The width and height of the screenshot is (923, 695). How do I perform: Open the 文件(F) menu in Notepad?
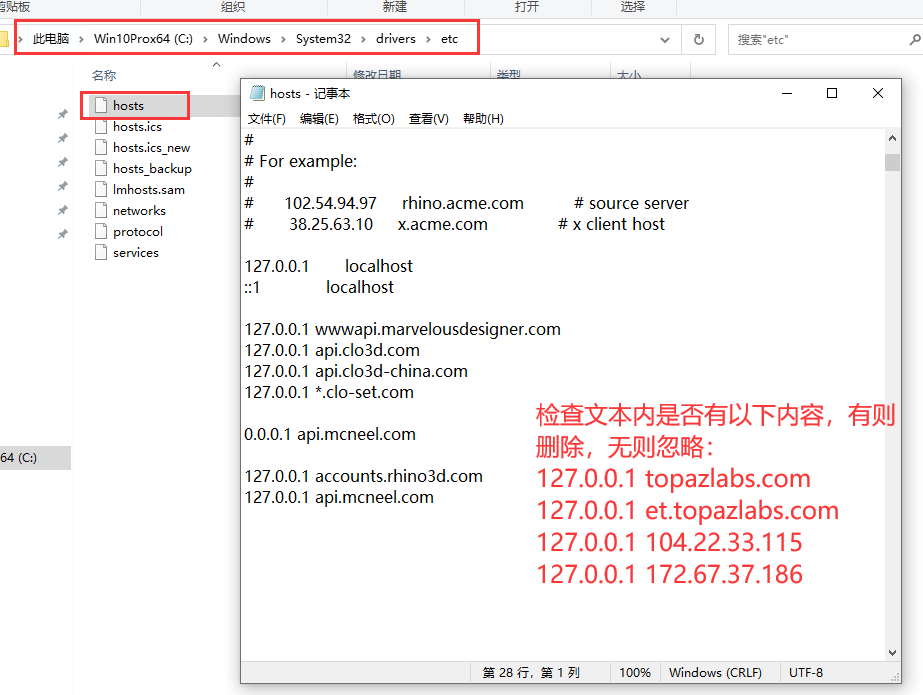267,119
